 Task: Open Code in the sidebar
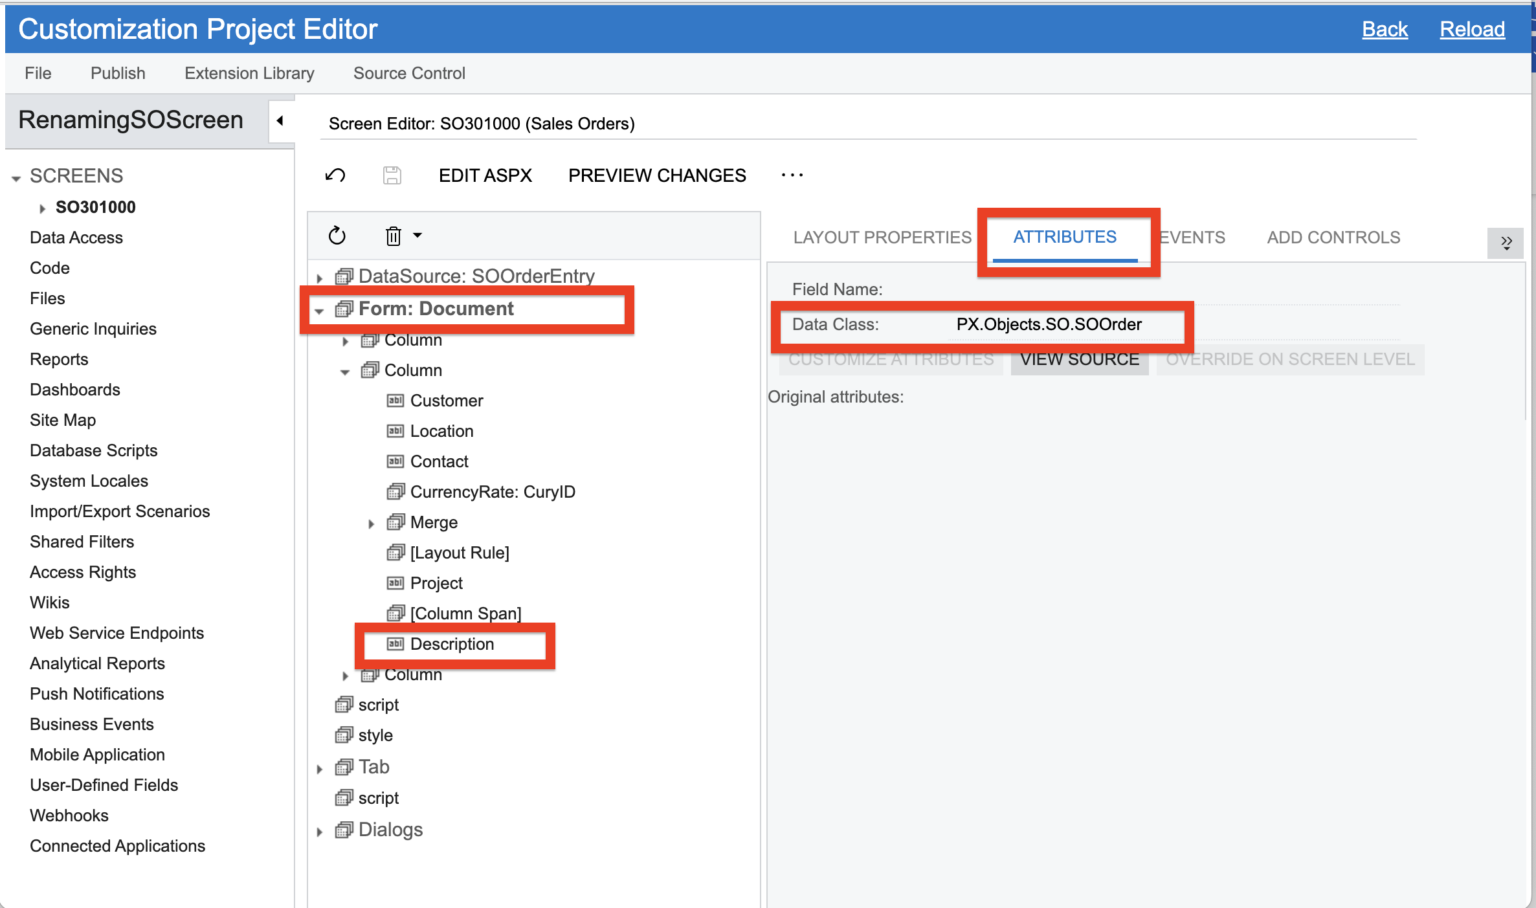point(50,268)
